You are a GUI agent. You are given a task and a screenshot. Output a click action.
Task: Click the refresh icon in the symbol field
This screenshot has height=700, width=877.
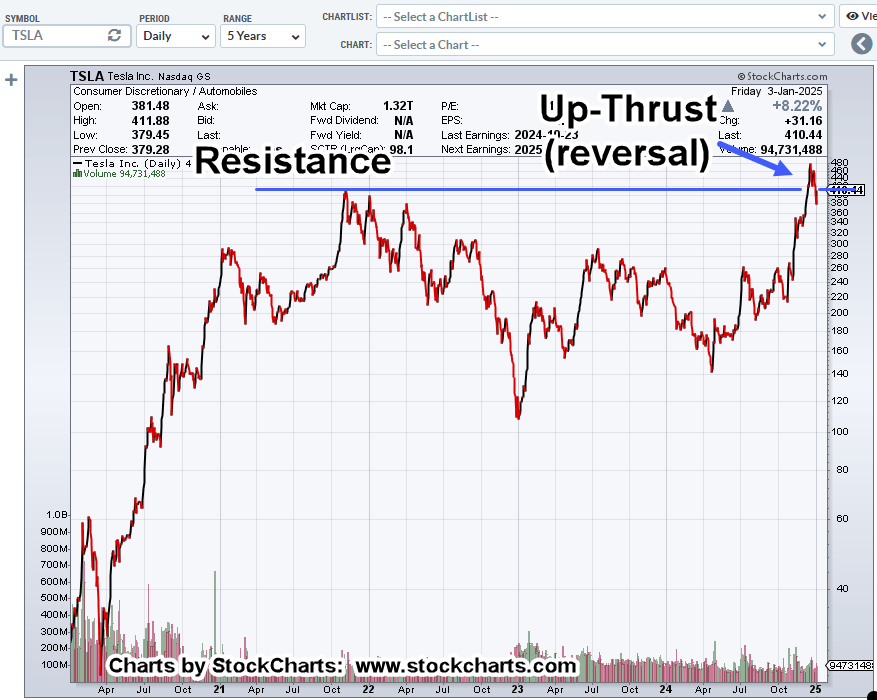coord(115,35)
